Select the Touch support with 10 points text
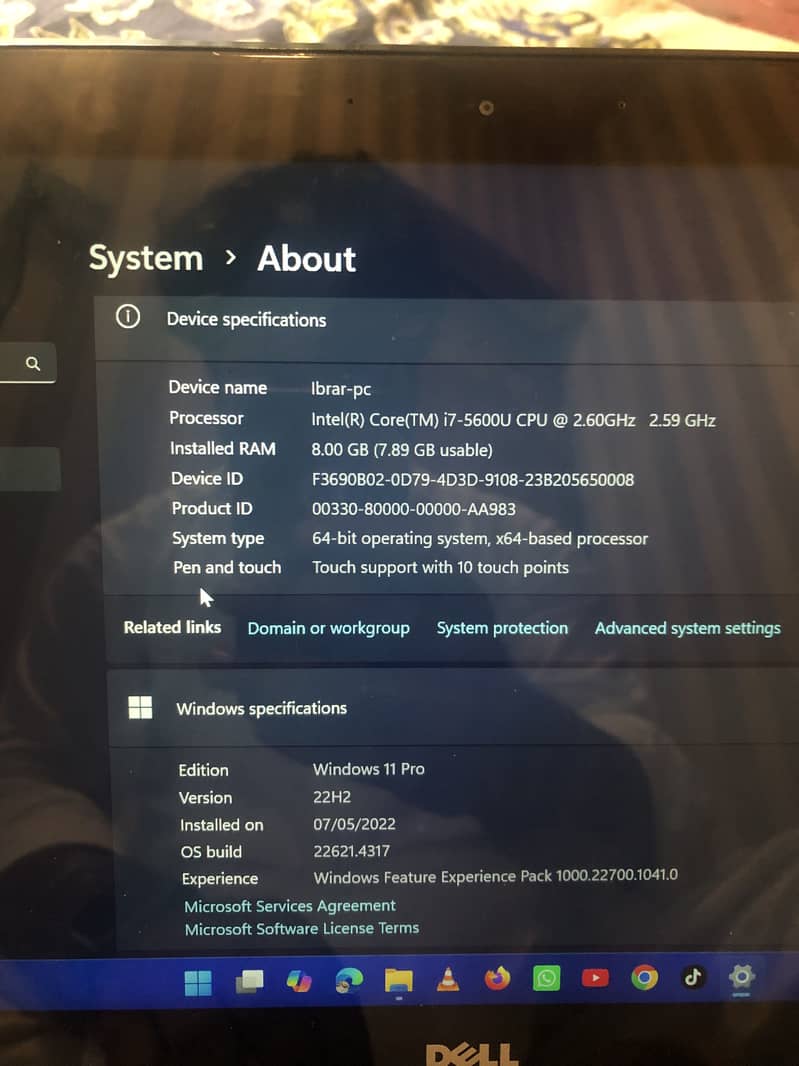 [440, 568]
